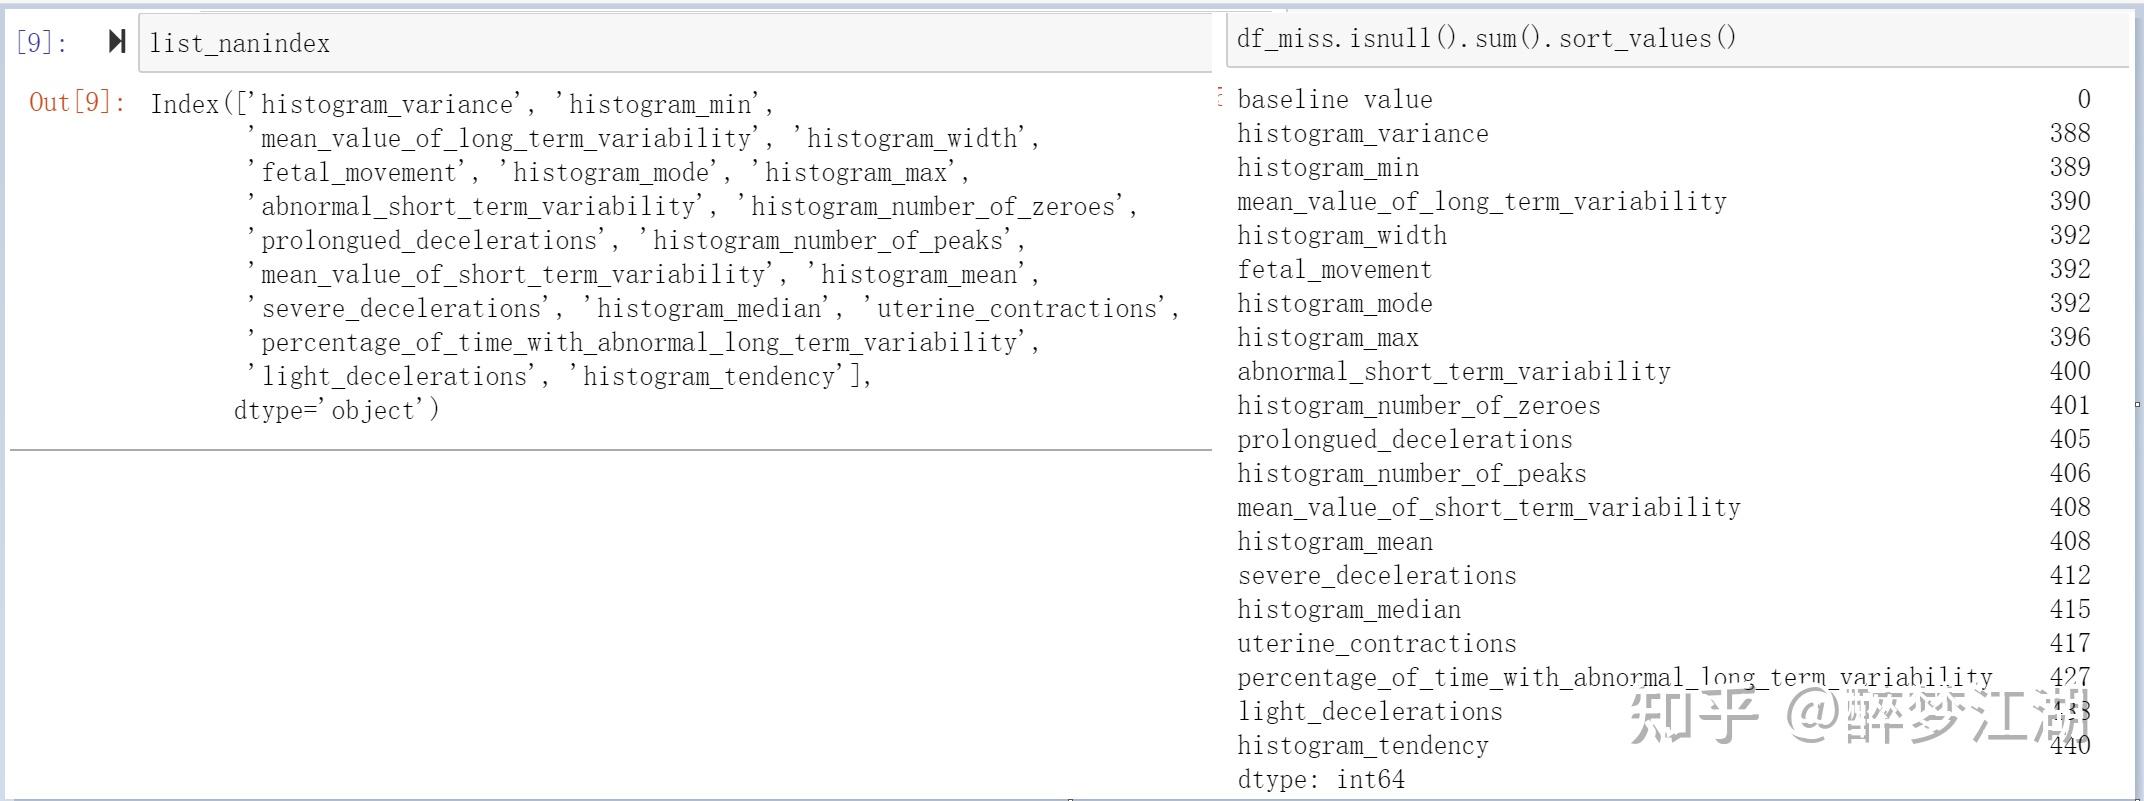This screenshot has width=2144, height=801.
Task: Click the histogram_tendency row in the results
Action: click(x=1664, y=746)
